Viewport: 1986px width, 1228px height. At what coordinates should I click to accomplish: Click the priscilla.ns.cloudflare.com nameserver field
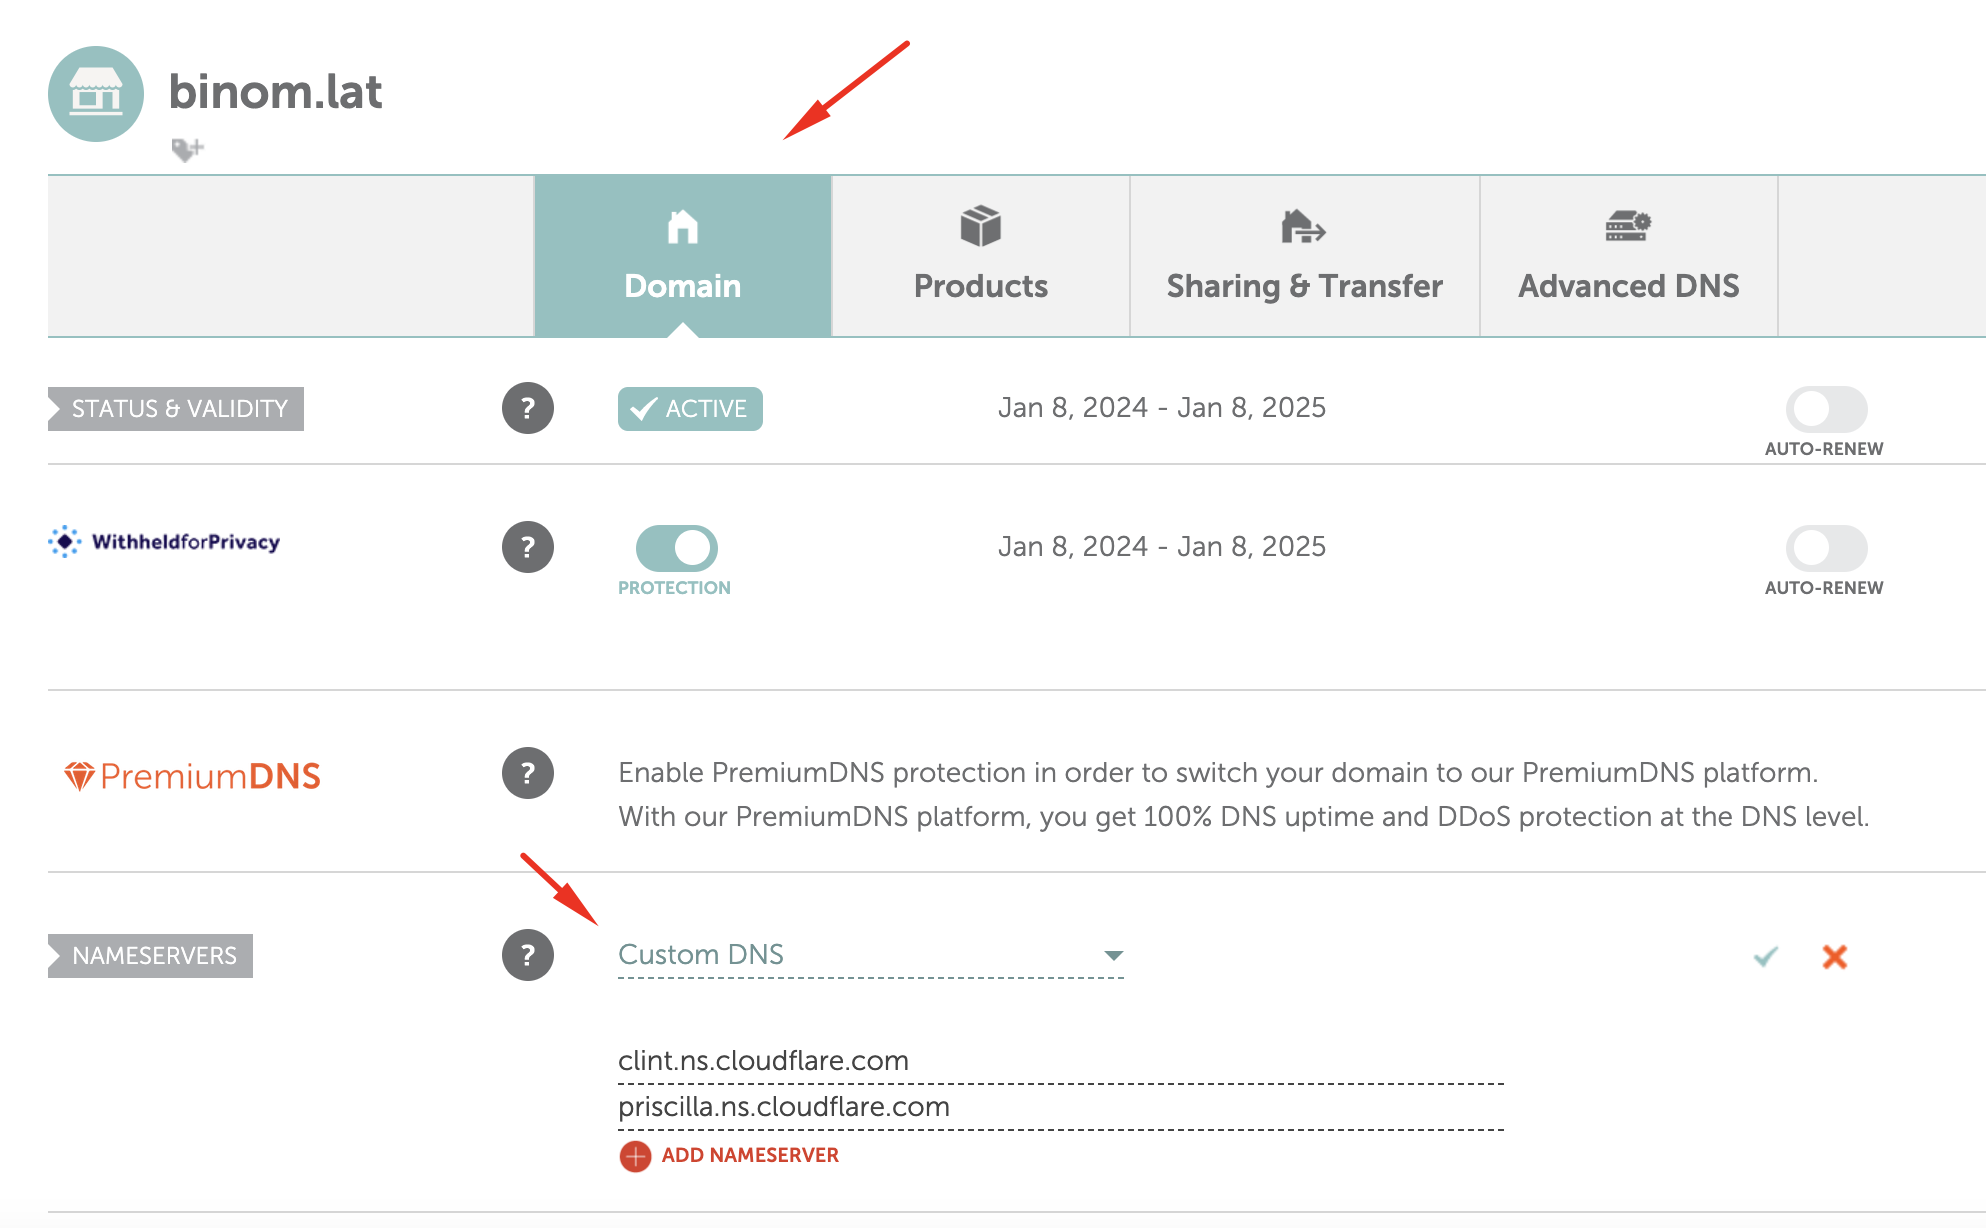click(x=1060, y=1107)
